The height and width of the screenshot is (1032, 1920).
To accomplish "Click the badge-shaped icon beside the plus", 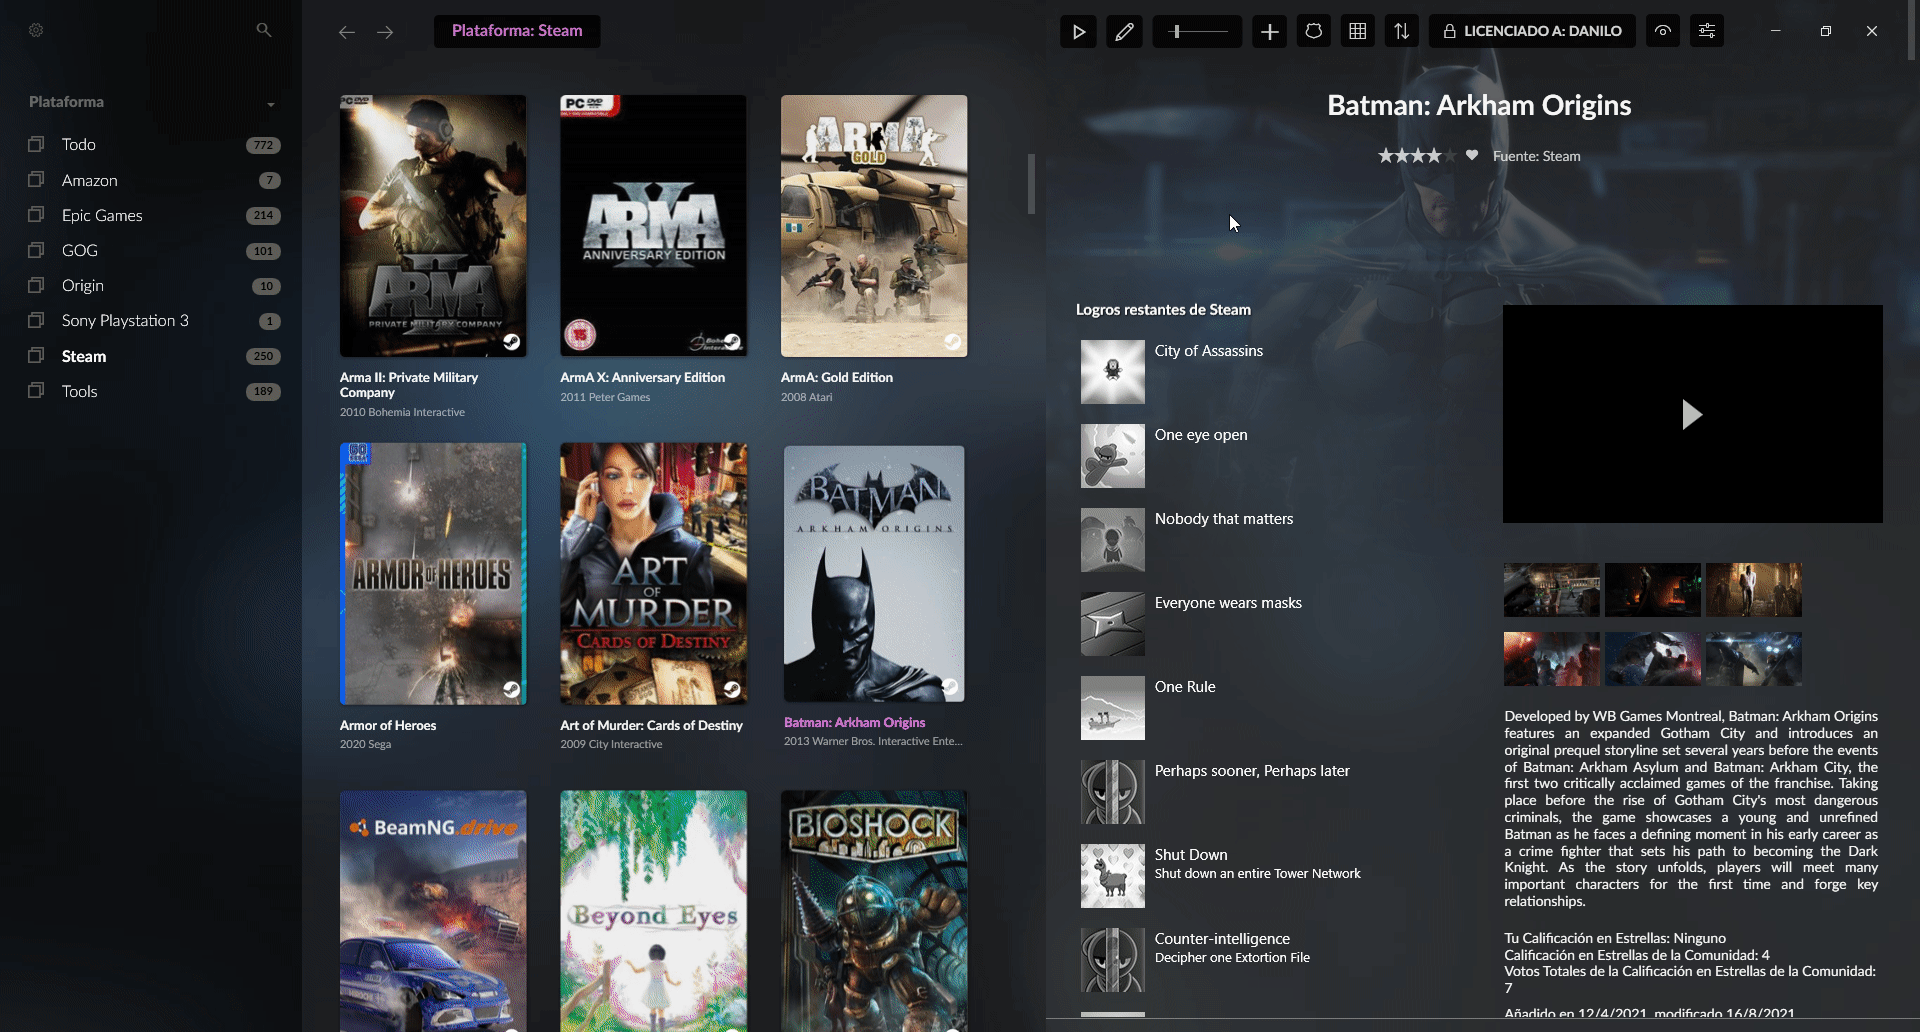I will point(1313,31).
